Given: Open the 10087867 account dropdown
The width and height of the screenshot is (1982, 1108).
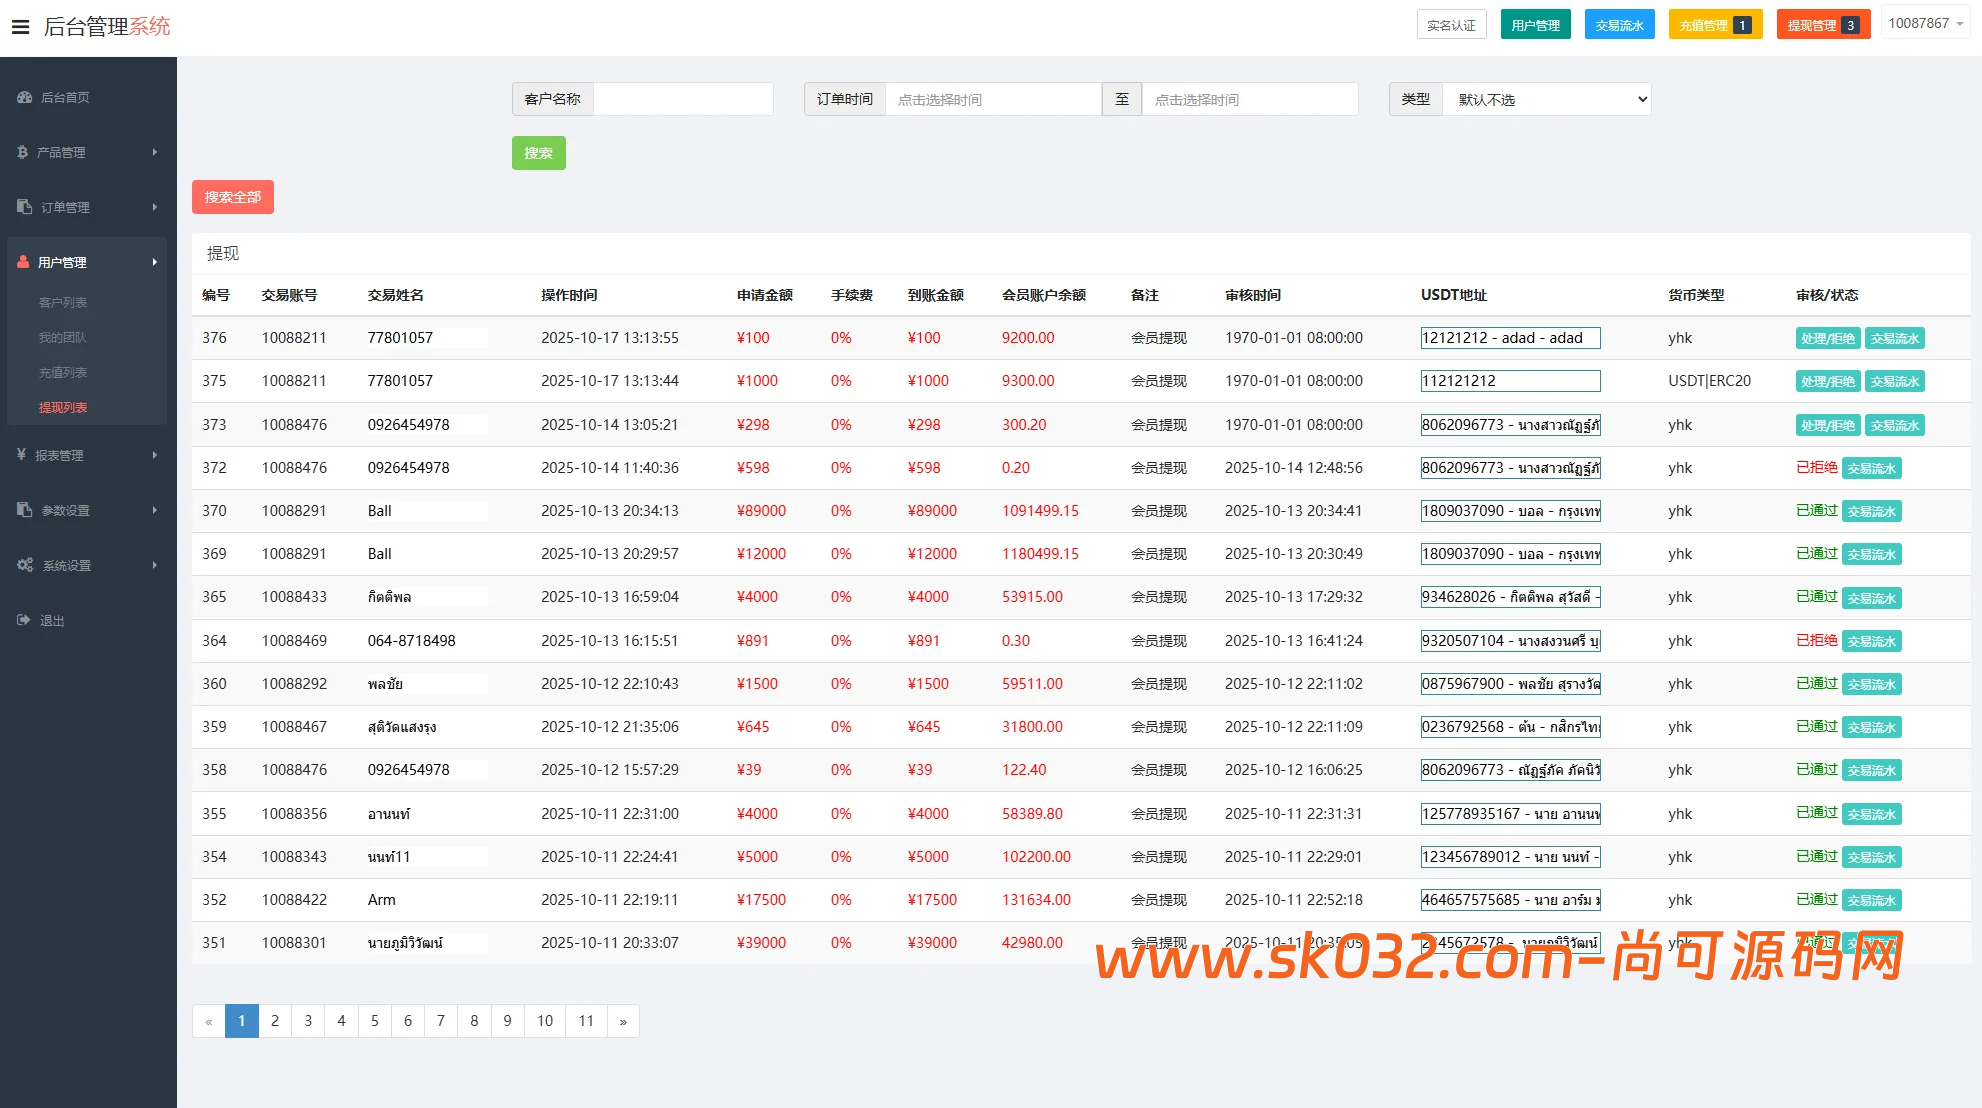Looking at the screenshot, I should pyautogui.click(x=1925, y=22).
